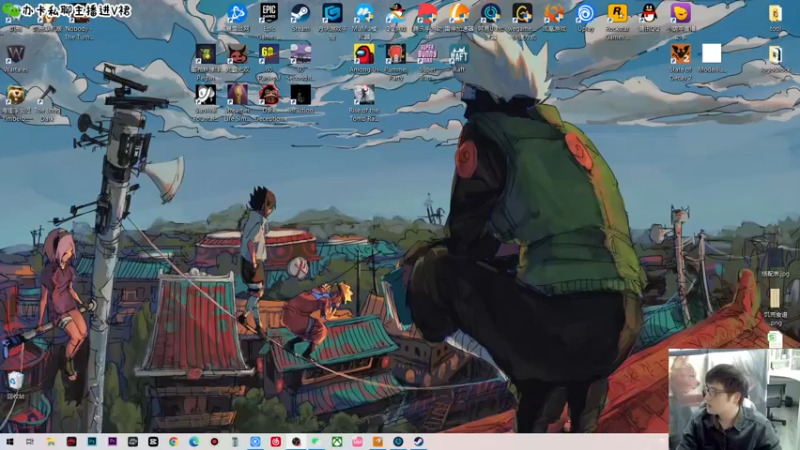Open File Explorer from the taskbar

coord(51,442)
